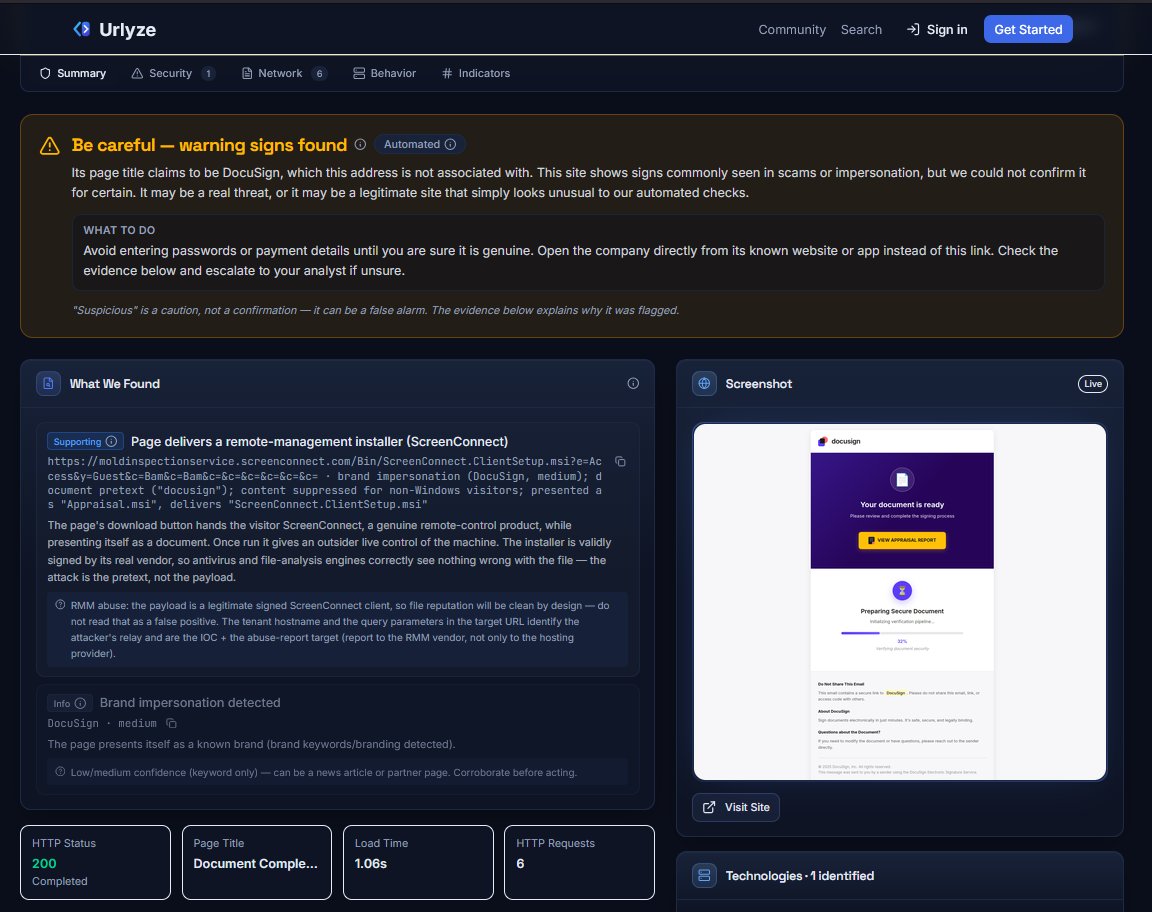Click the warning triangle icon in alert banner
The image size is (1152, 912).
pos(49,146)
